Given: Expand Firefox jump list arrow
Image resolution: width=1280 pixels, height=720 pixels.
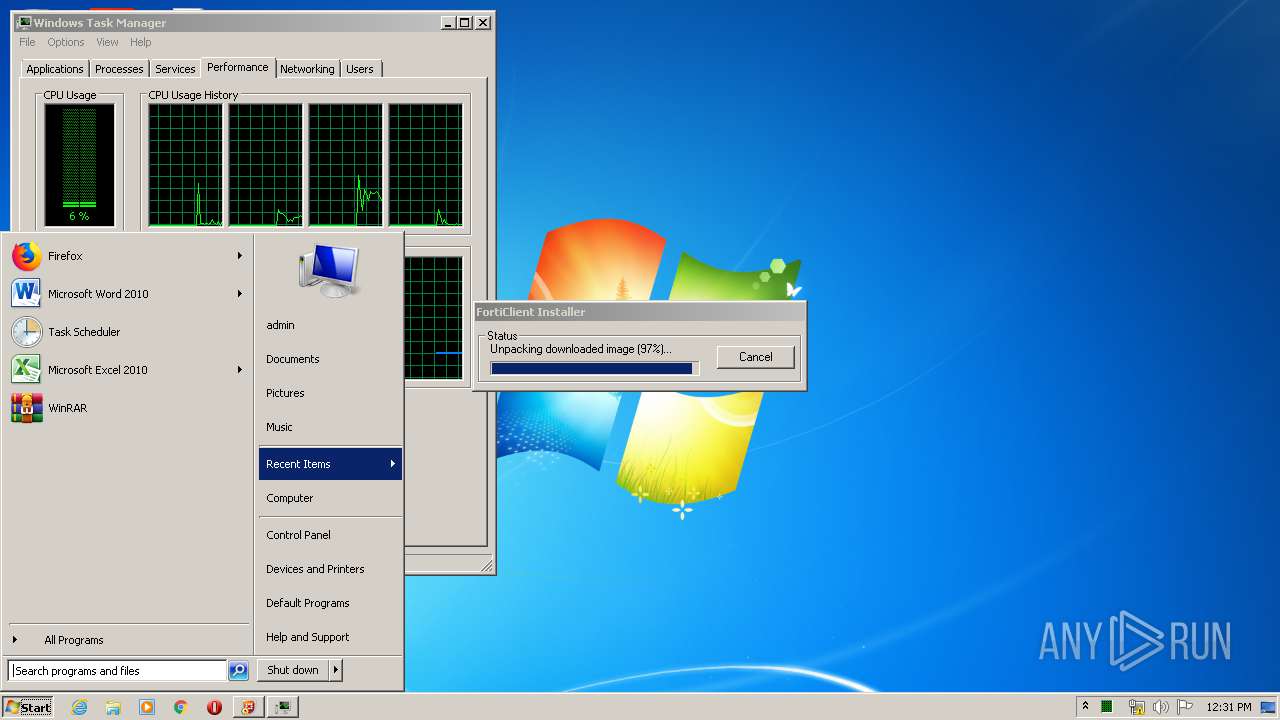Looking at the screenshot, I should [240, 256].
